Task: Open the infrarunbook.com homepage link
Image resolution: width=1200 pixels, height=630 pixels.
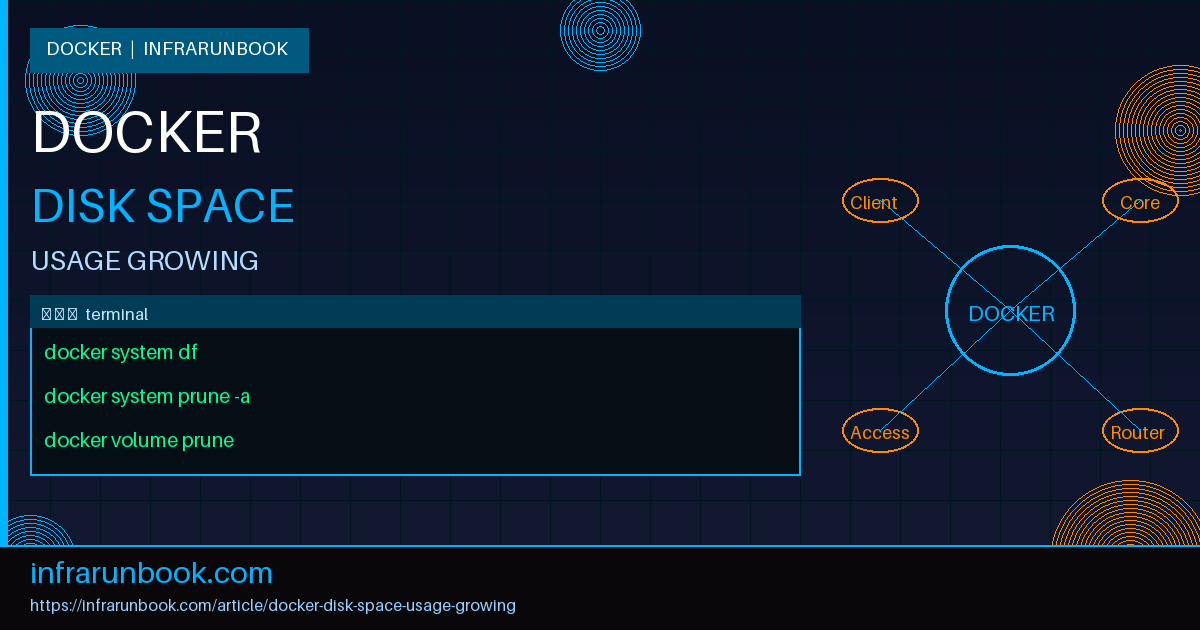Action: 152,573
